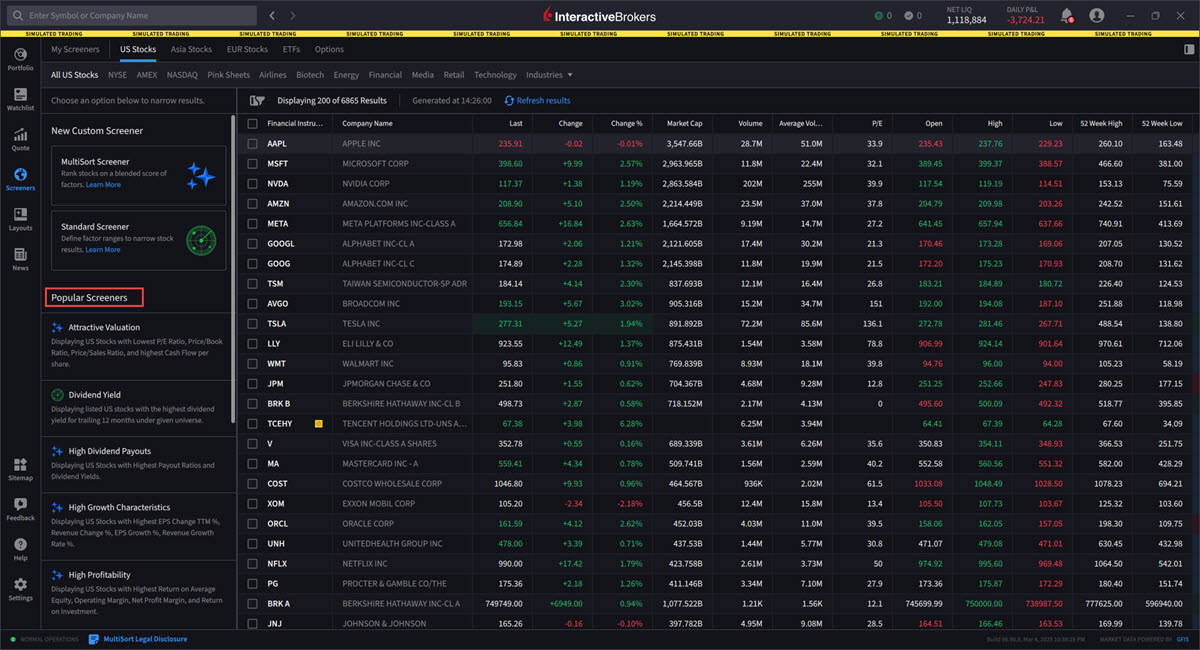Click the symbol or company search field

tap(131, 16)
